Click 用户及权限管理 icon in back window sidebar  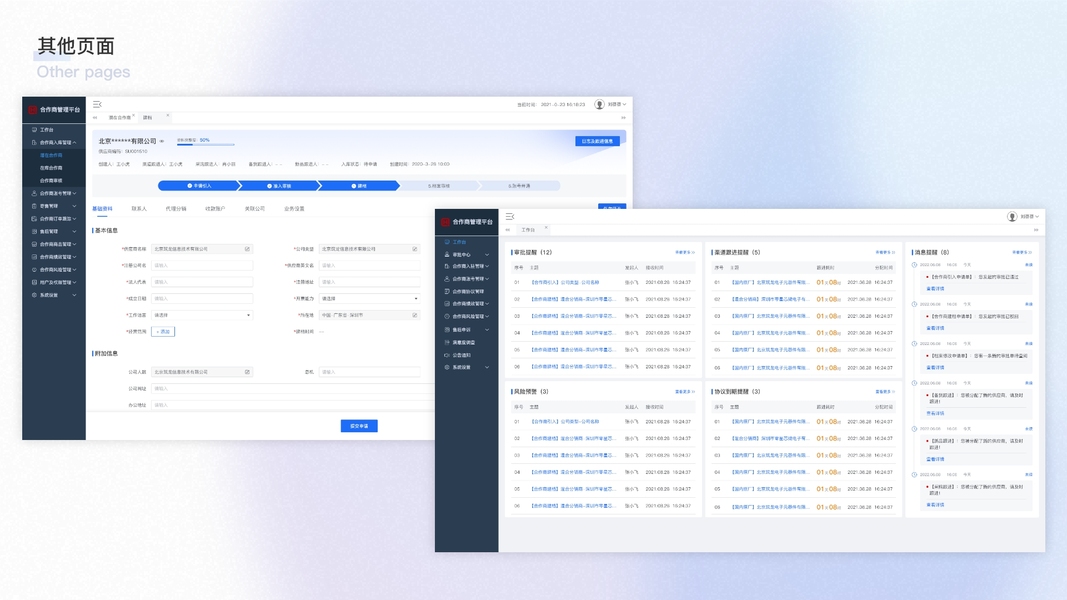pos(34,282)
